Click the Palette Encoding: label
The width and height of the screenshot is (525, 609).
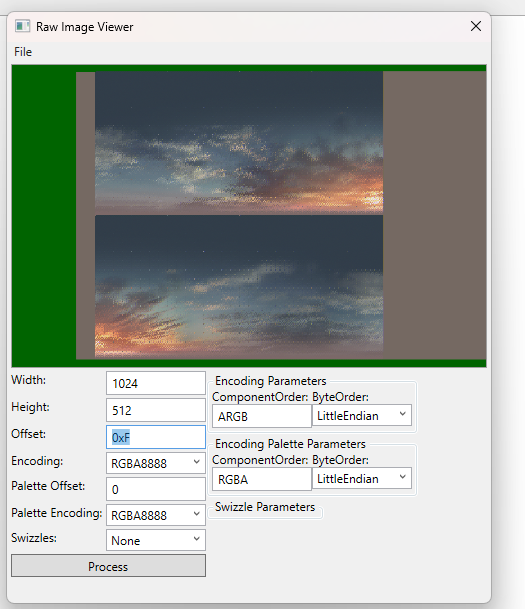57,513
